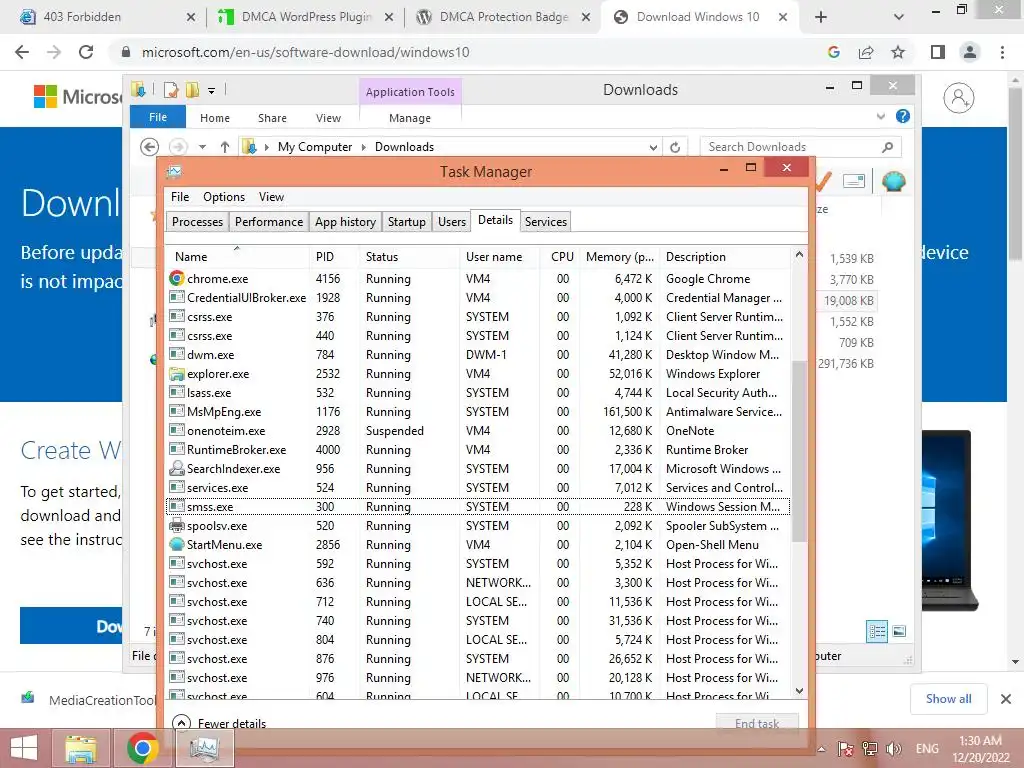The height and width of the screenshot is (768, 1024).
Task: Open Windows Start button on taskbar
Action: [24, 748]
